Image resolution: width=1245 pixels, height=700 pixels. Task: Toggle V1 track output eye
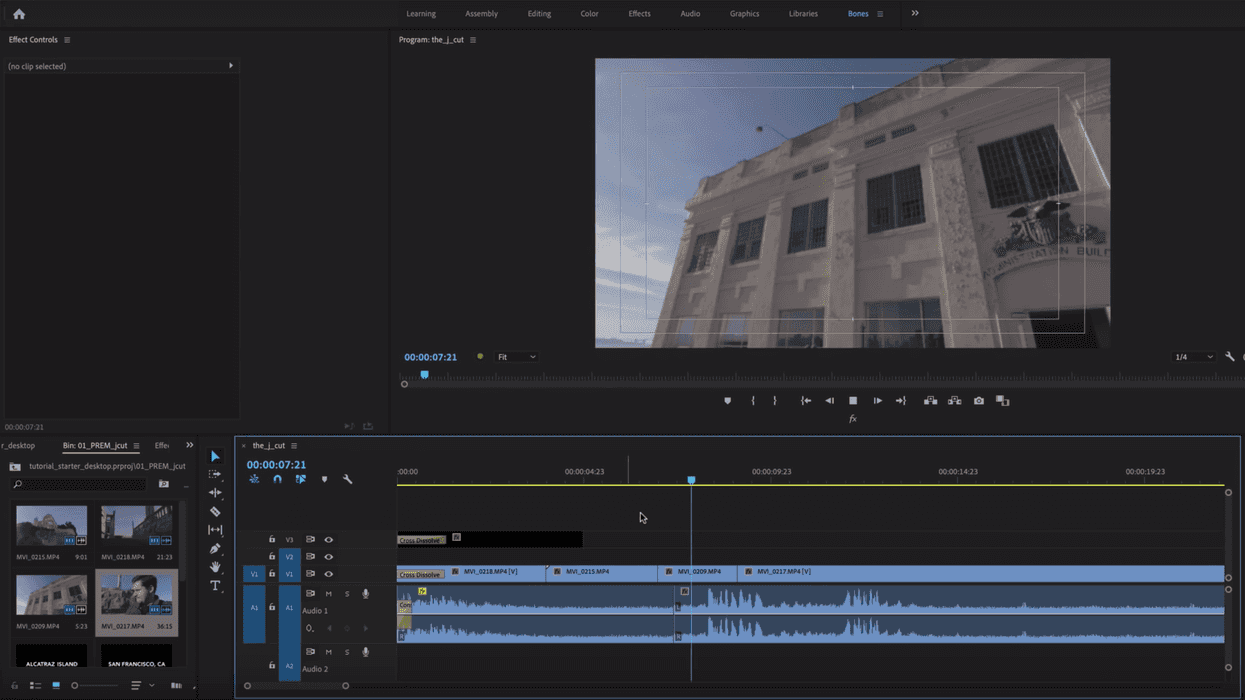328,574
